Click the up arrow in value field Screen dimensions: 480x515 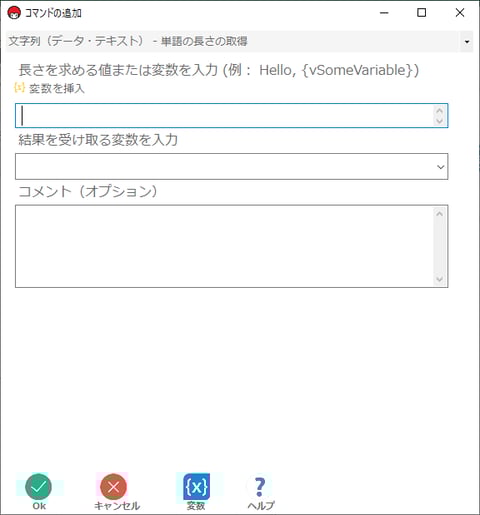coord(439,111)
